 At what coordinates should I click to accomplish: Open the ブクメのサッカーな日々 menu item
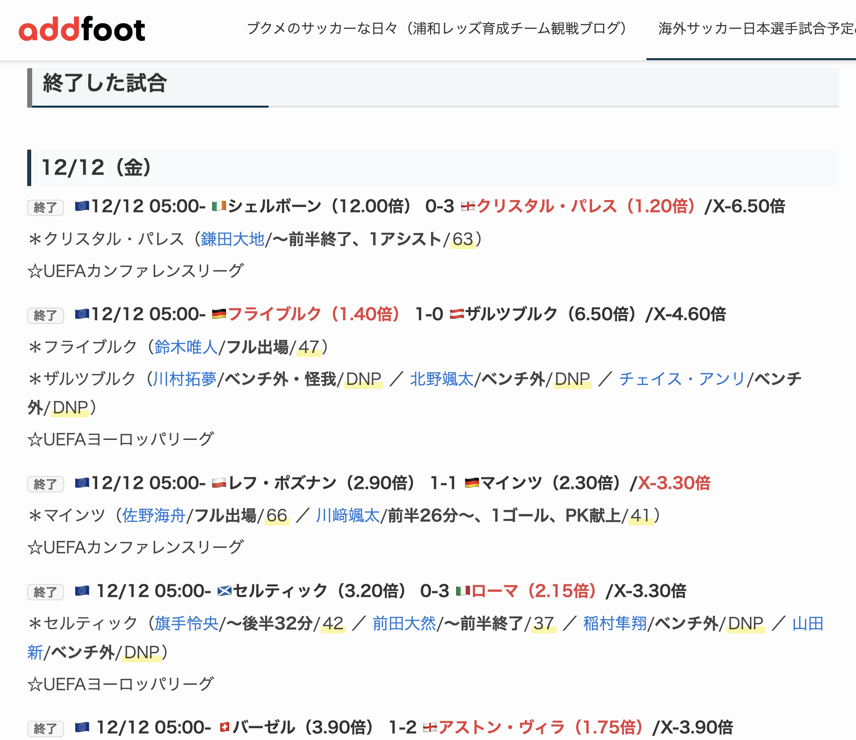click(437, 29)
